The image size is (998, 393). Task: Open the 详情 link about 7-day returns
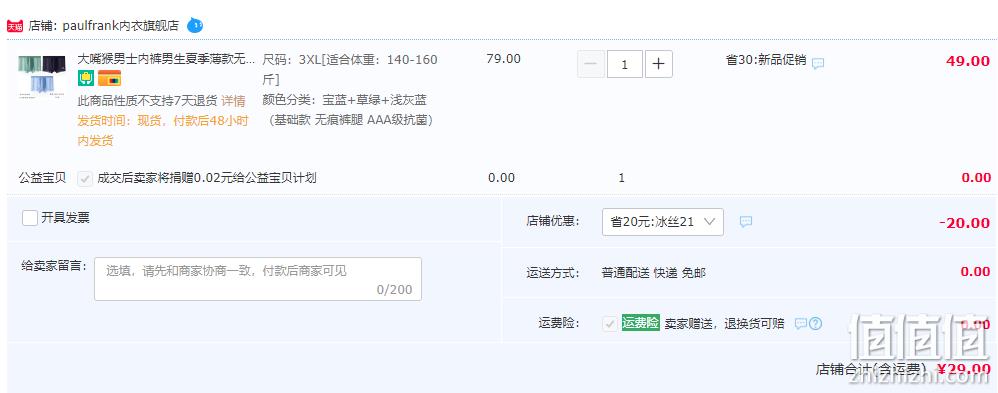(233, 101)
